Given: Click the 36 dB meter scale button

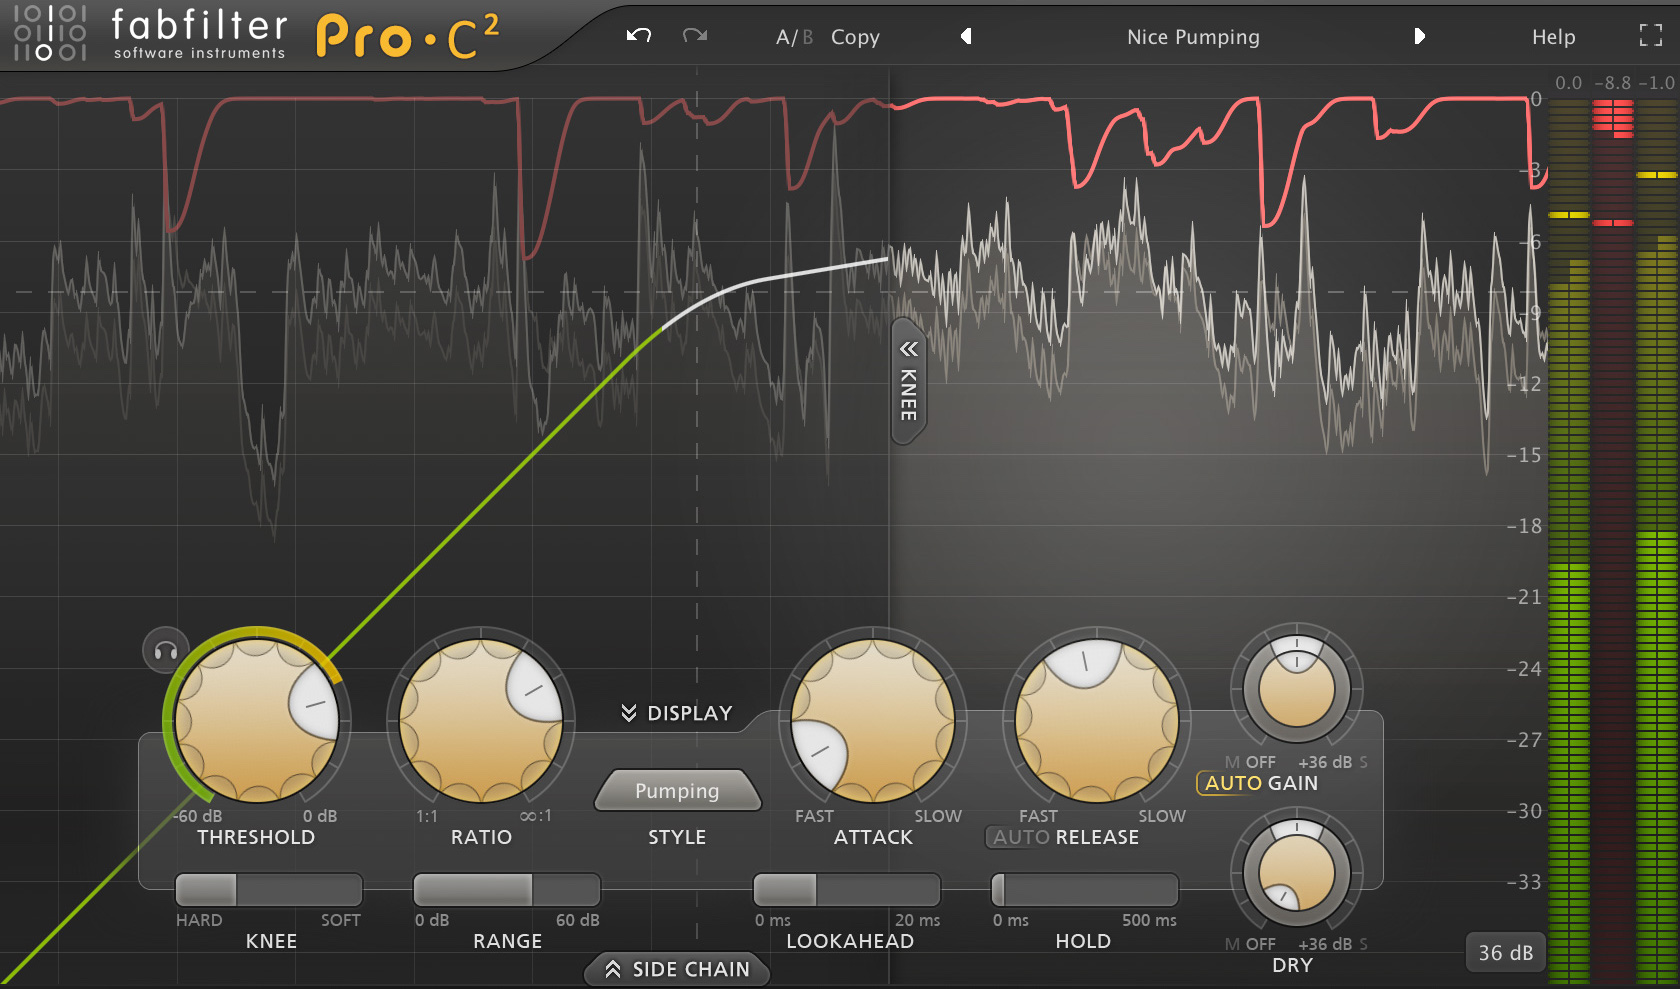Looking at the screenshot, I should pyautogui.click(x=1505, y=952).
